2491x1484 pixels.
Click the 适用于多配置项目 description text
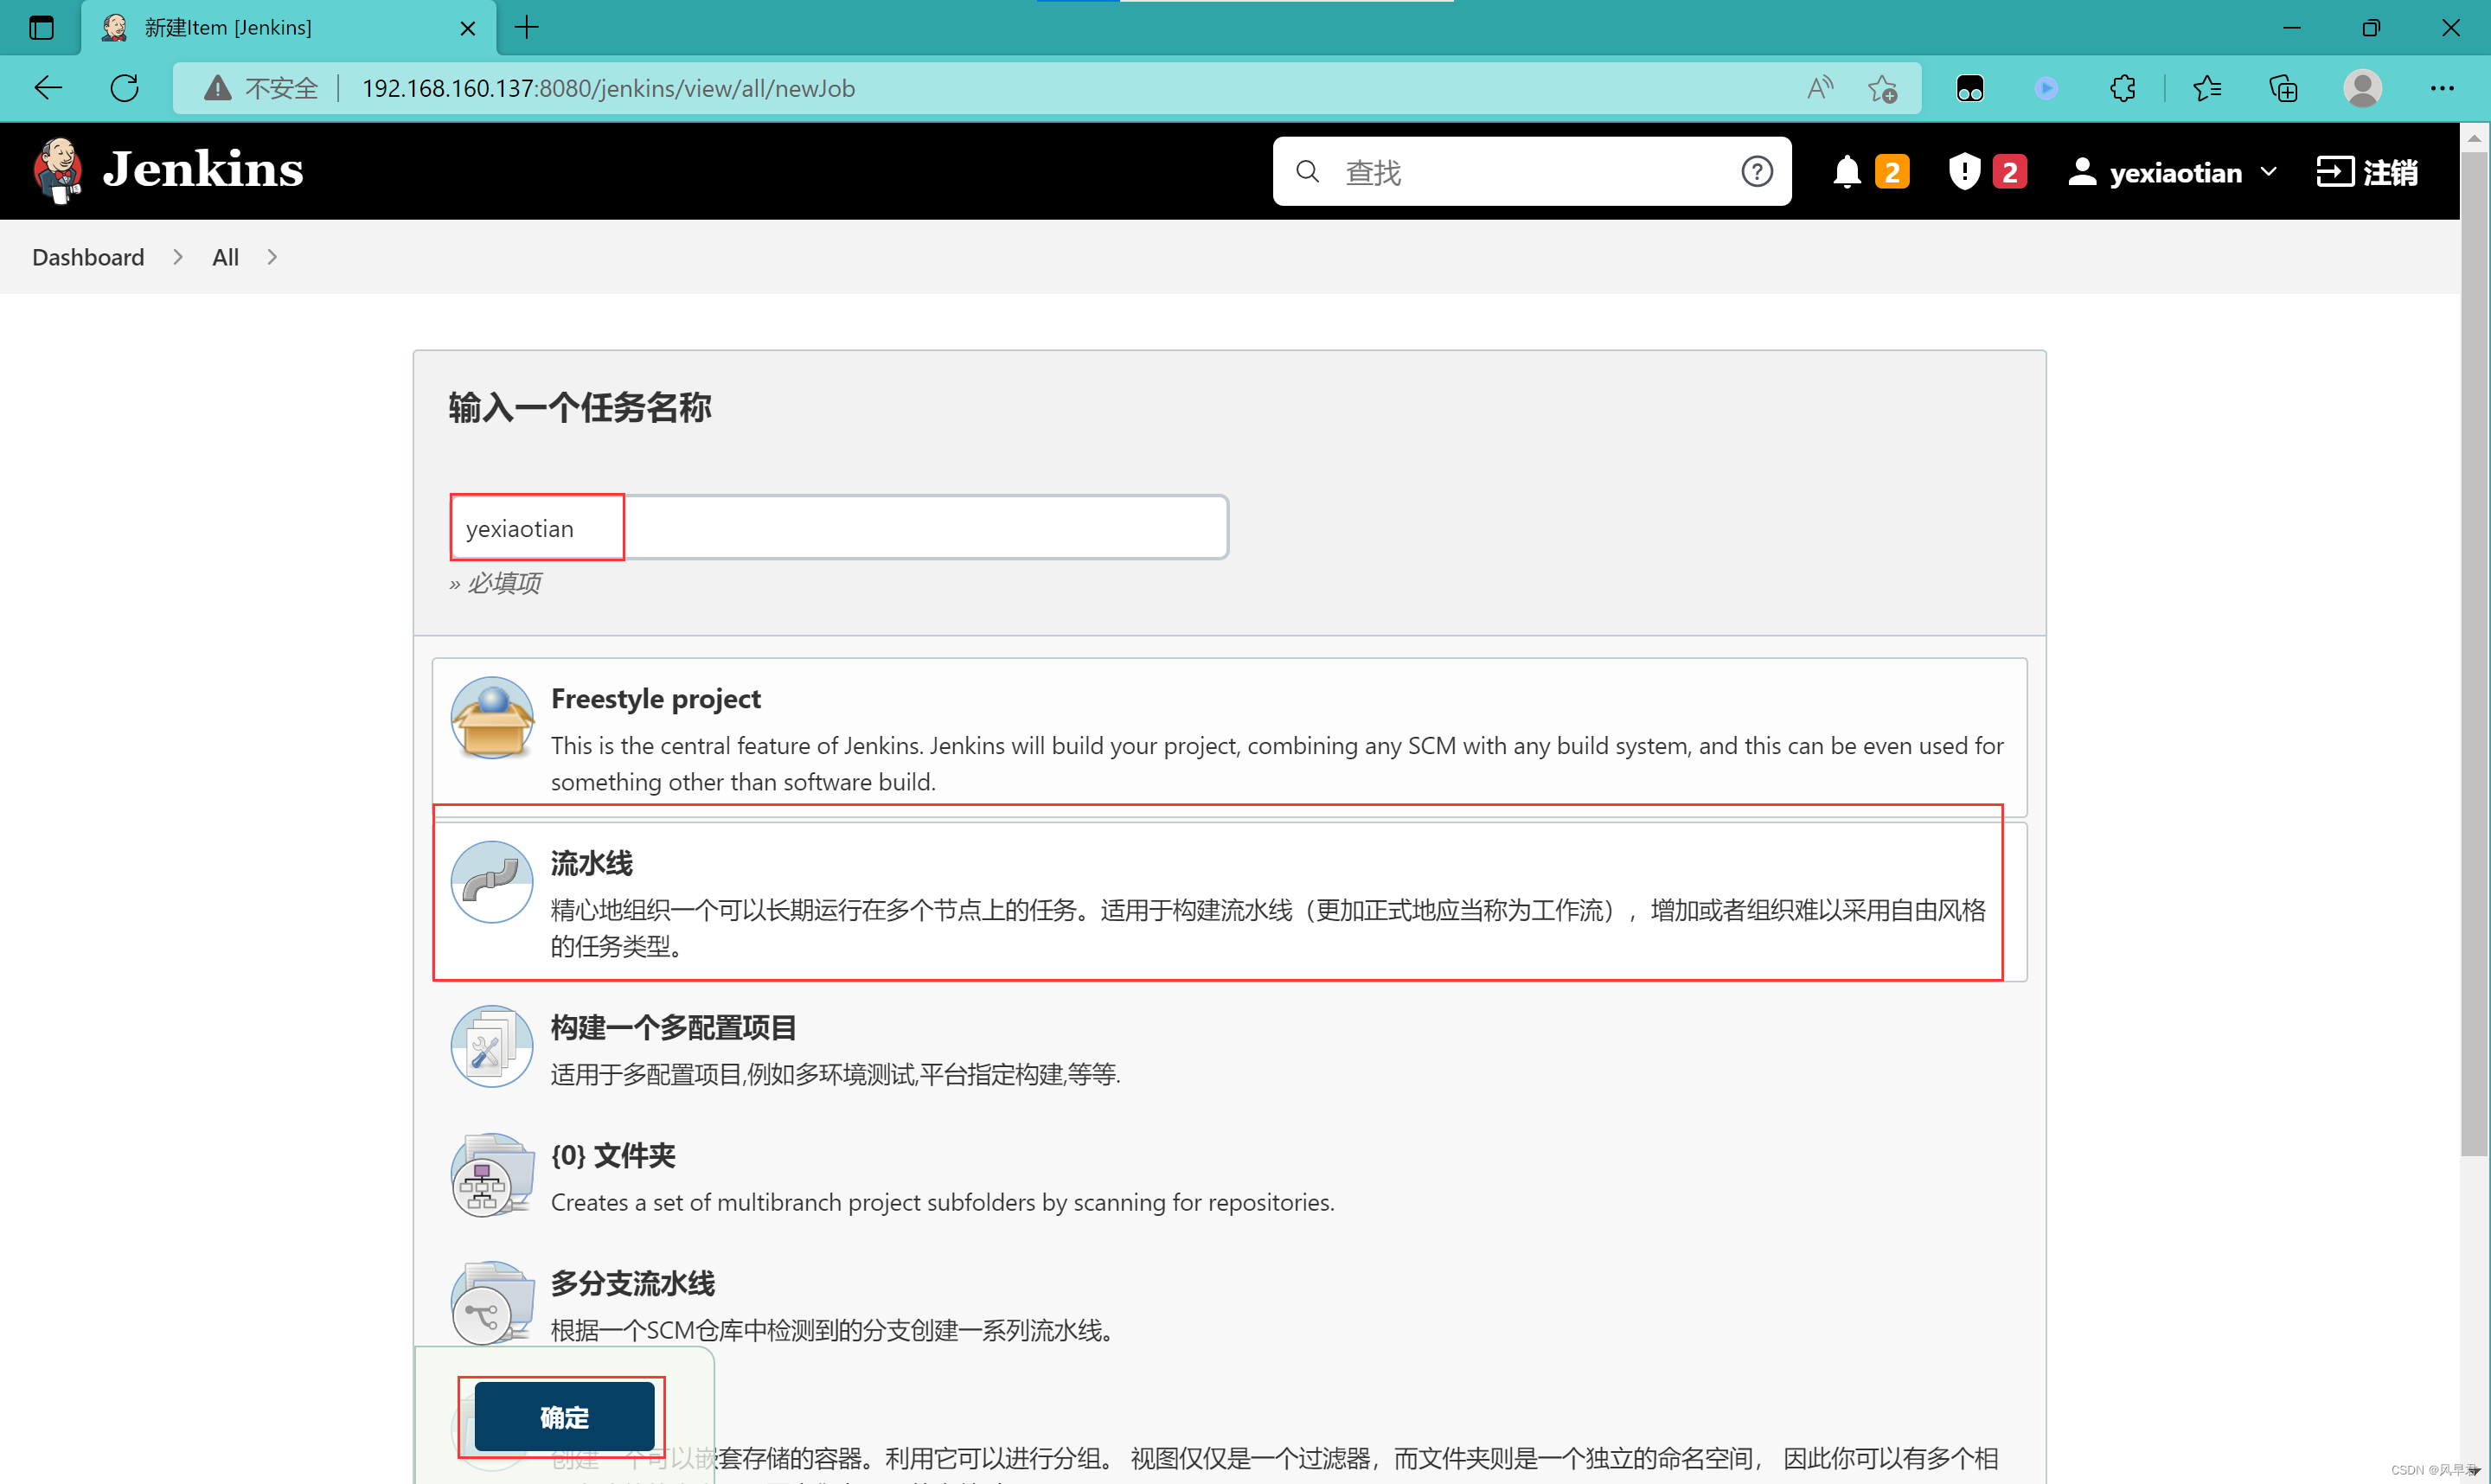835,1074
